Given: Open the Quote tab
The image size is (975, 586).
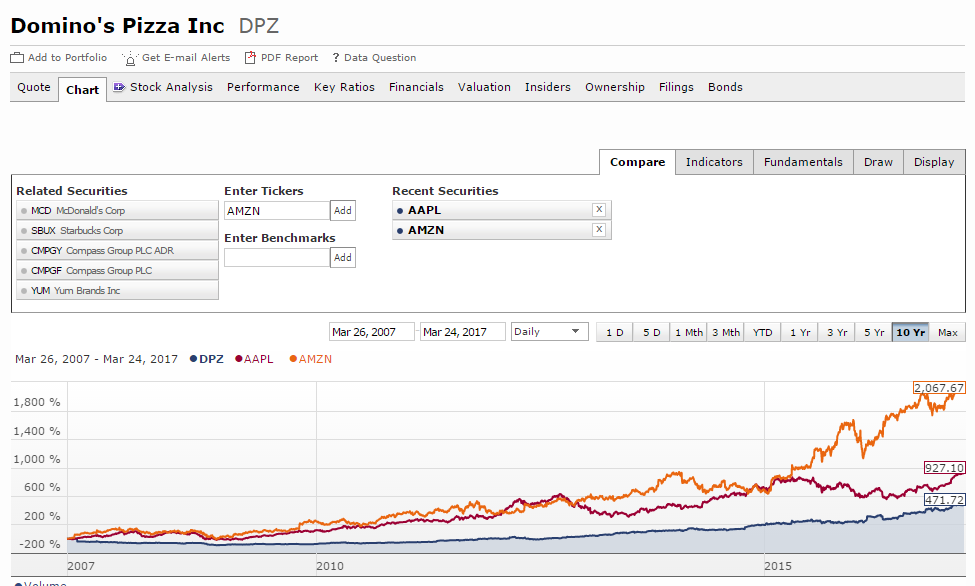Looking at the screenshot, I should [x=34, y=87].
